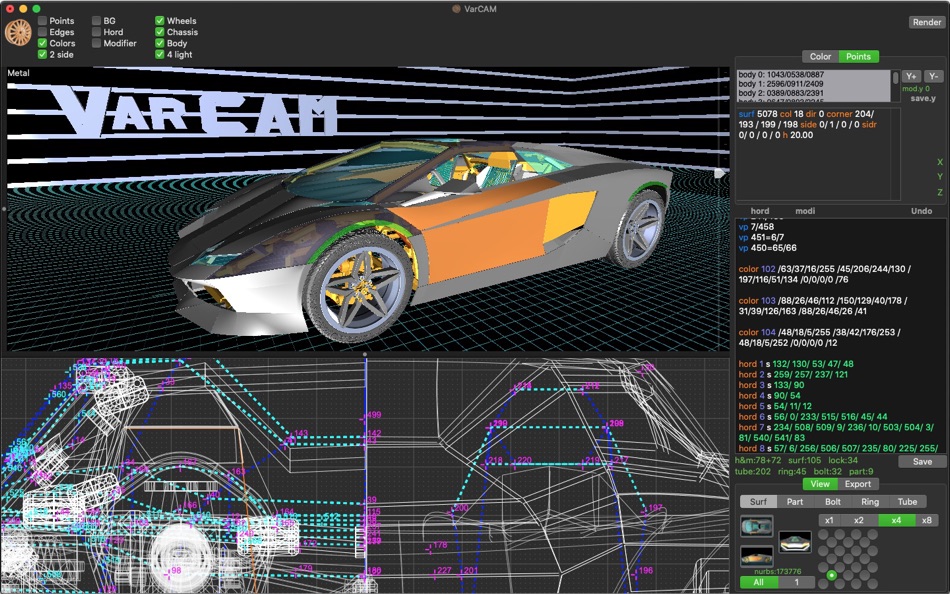The height and width of the screenshot is (594, 950).
Task: Select the body 0 row in list
Action: point(814,75)
